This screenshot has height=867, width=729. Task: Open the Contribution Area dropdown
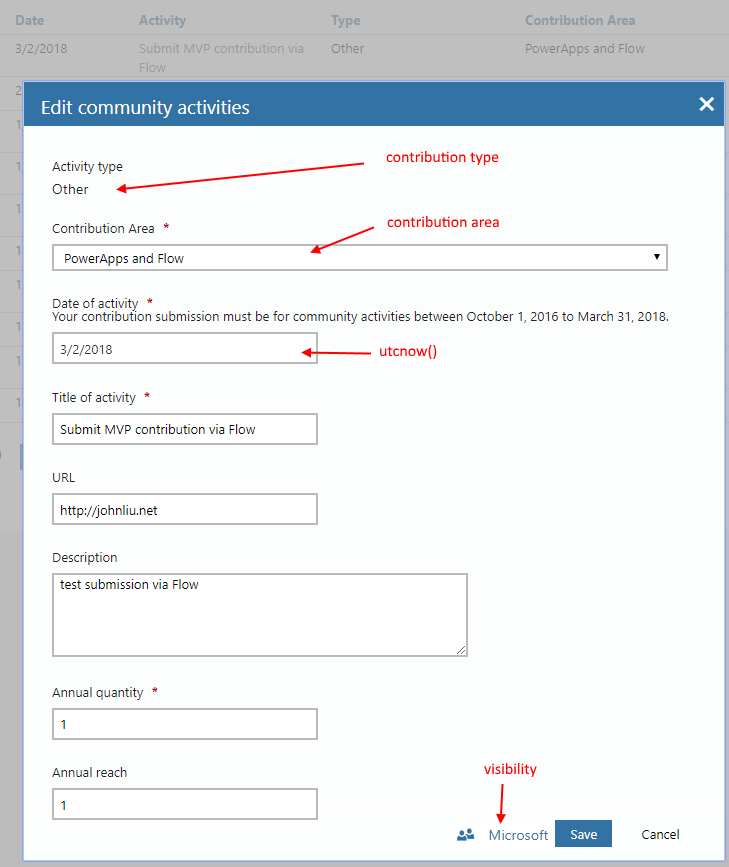point(359,258)
